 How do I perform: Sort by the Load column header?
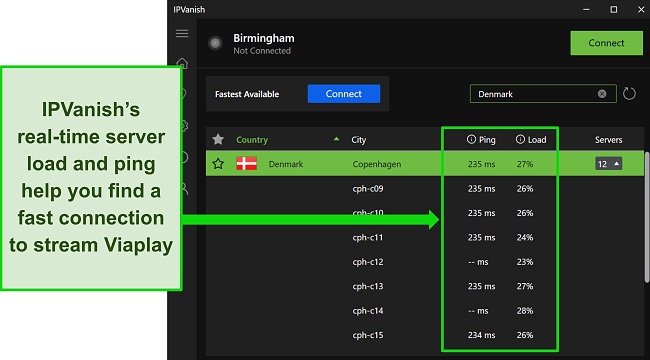click(x=537, y=140)
